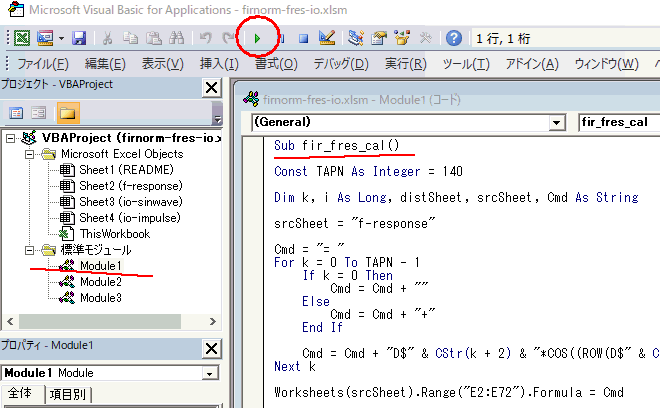Click the Worksheets(srcSheet).Range formula line

click(x=449, y=392)
